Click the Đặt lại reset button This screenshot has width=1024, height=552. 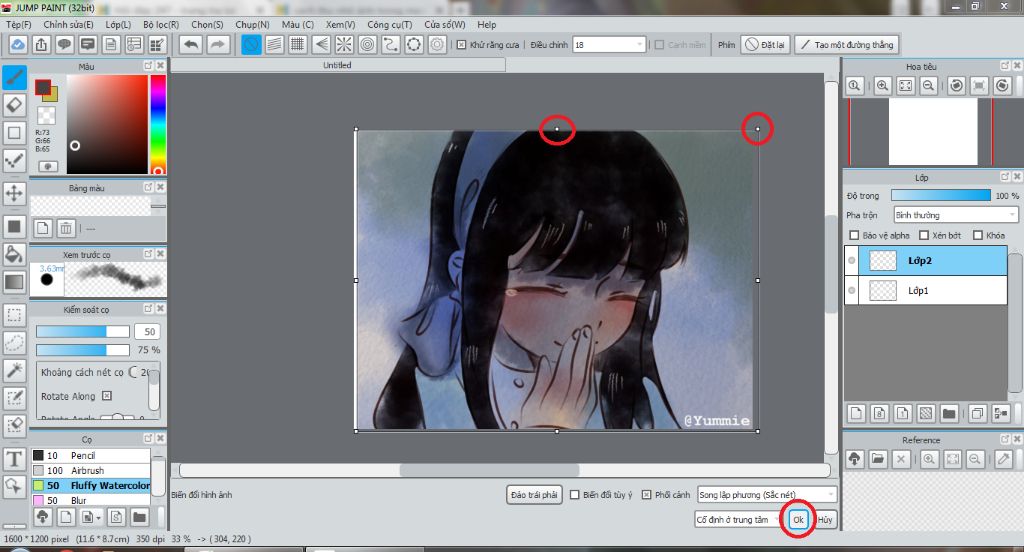[x=765, y=45]
